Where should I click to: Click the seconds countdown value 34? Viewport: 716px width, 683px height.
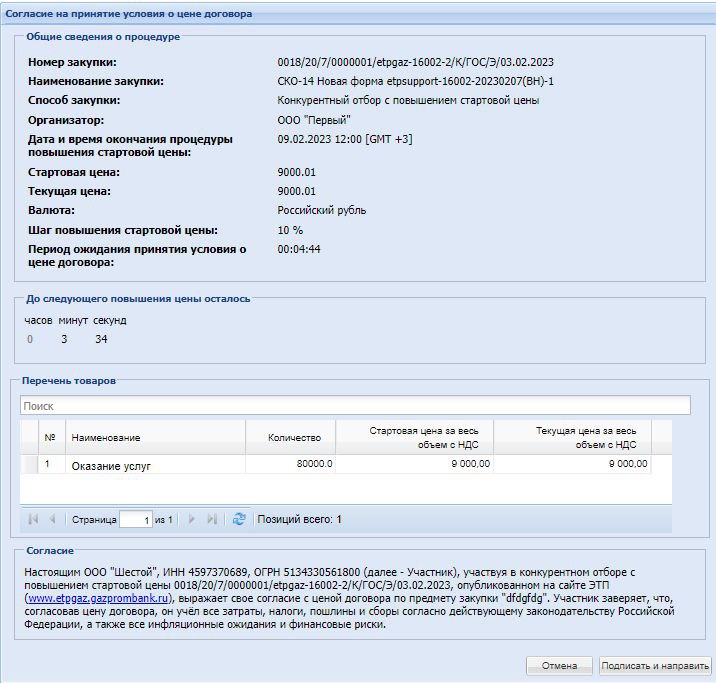coord(101,339)
